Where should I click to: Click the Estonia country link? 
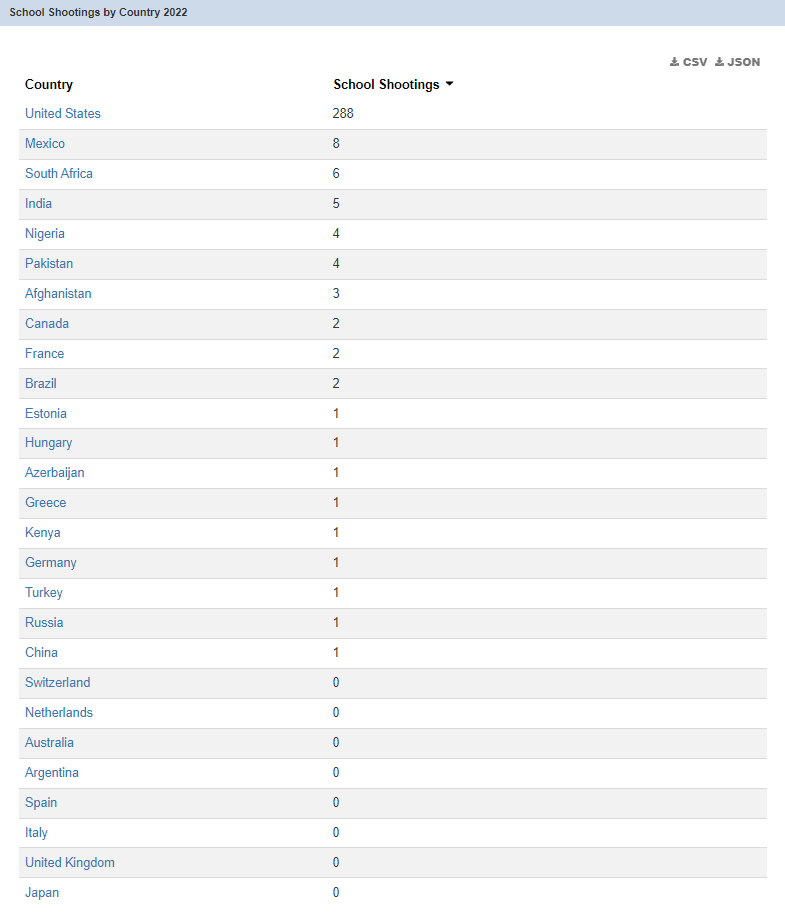(46, 414)
